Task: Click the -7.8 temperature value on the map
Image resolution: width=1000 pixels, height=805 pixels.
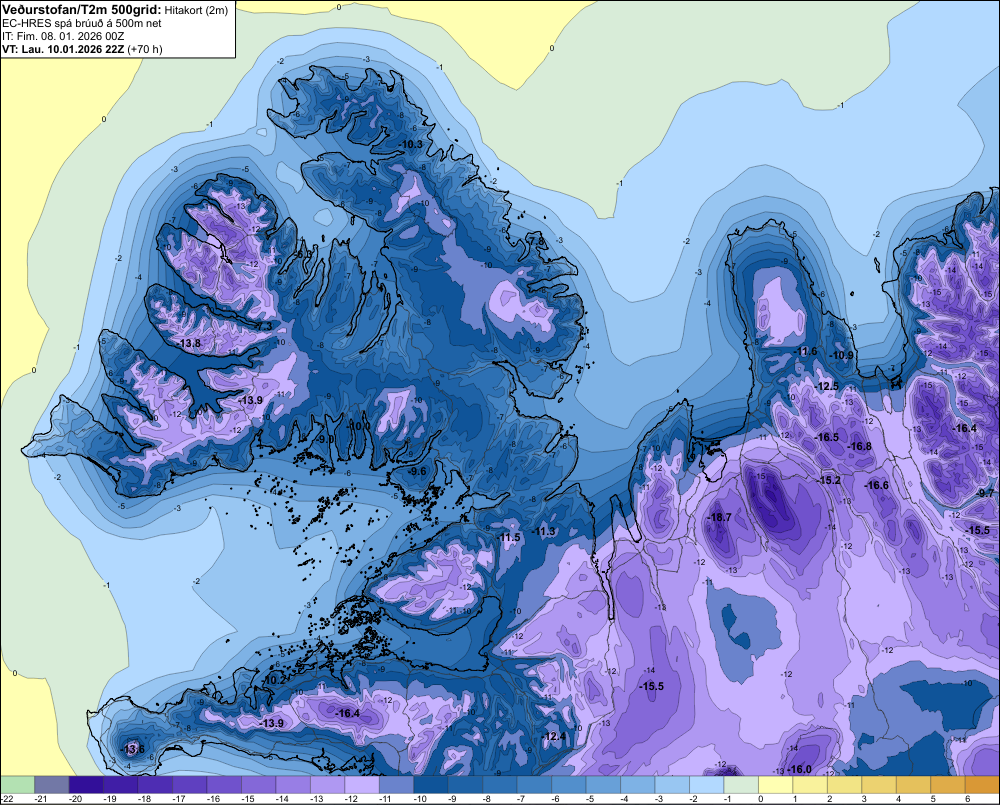Action: pyautogui.click(x=536, y=241)
